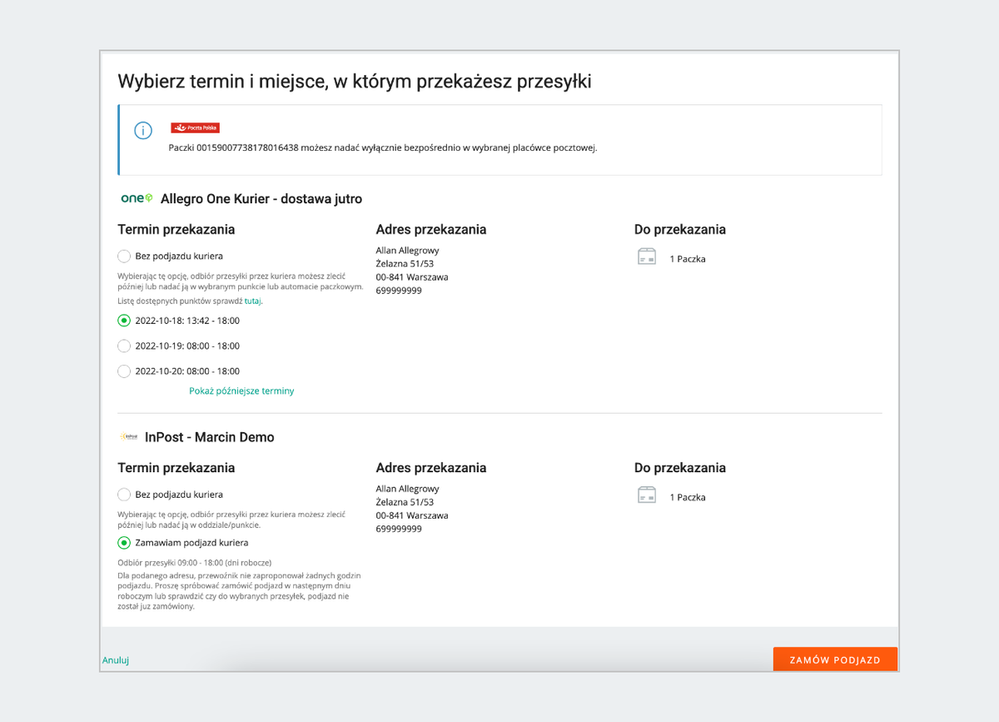Image resolution: width=999 pixels, height=722 pixels.
Task: Select 'Bez podjazdu kuriera' for Allegro One
Action: (124, 255)
